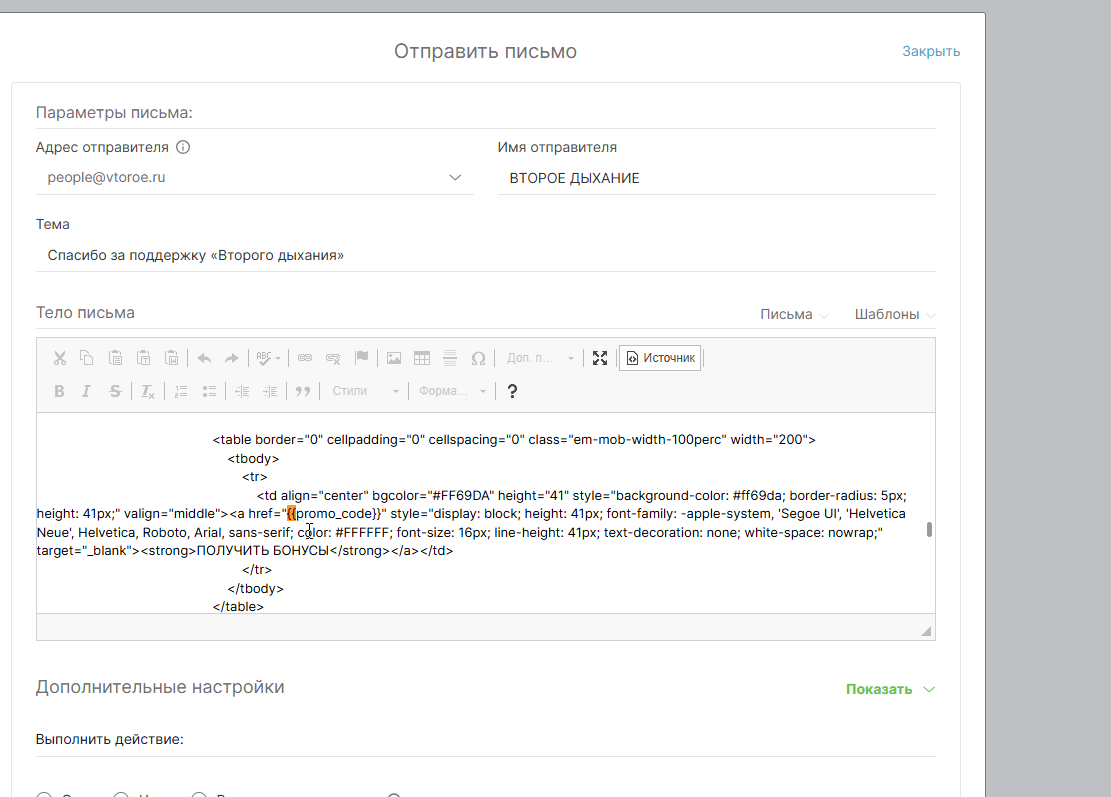Image resolution: width=1111 pixels, height=797 pixels.
Task: Click on the promo_code placeholder in the href
Action: pos(334,514)
